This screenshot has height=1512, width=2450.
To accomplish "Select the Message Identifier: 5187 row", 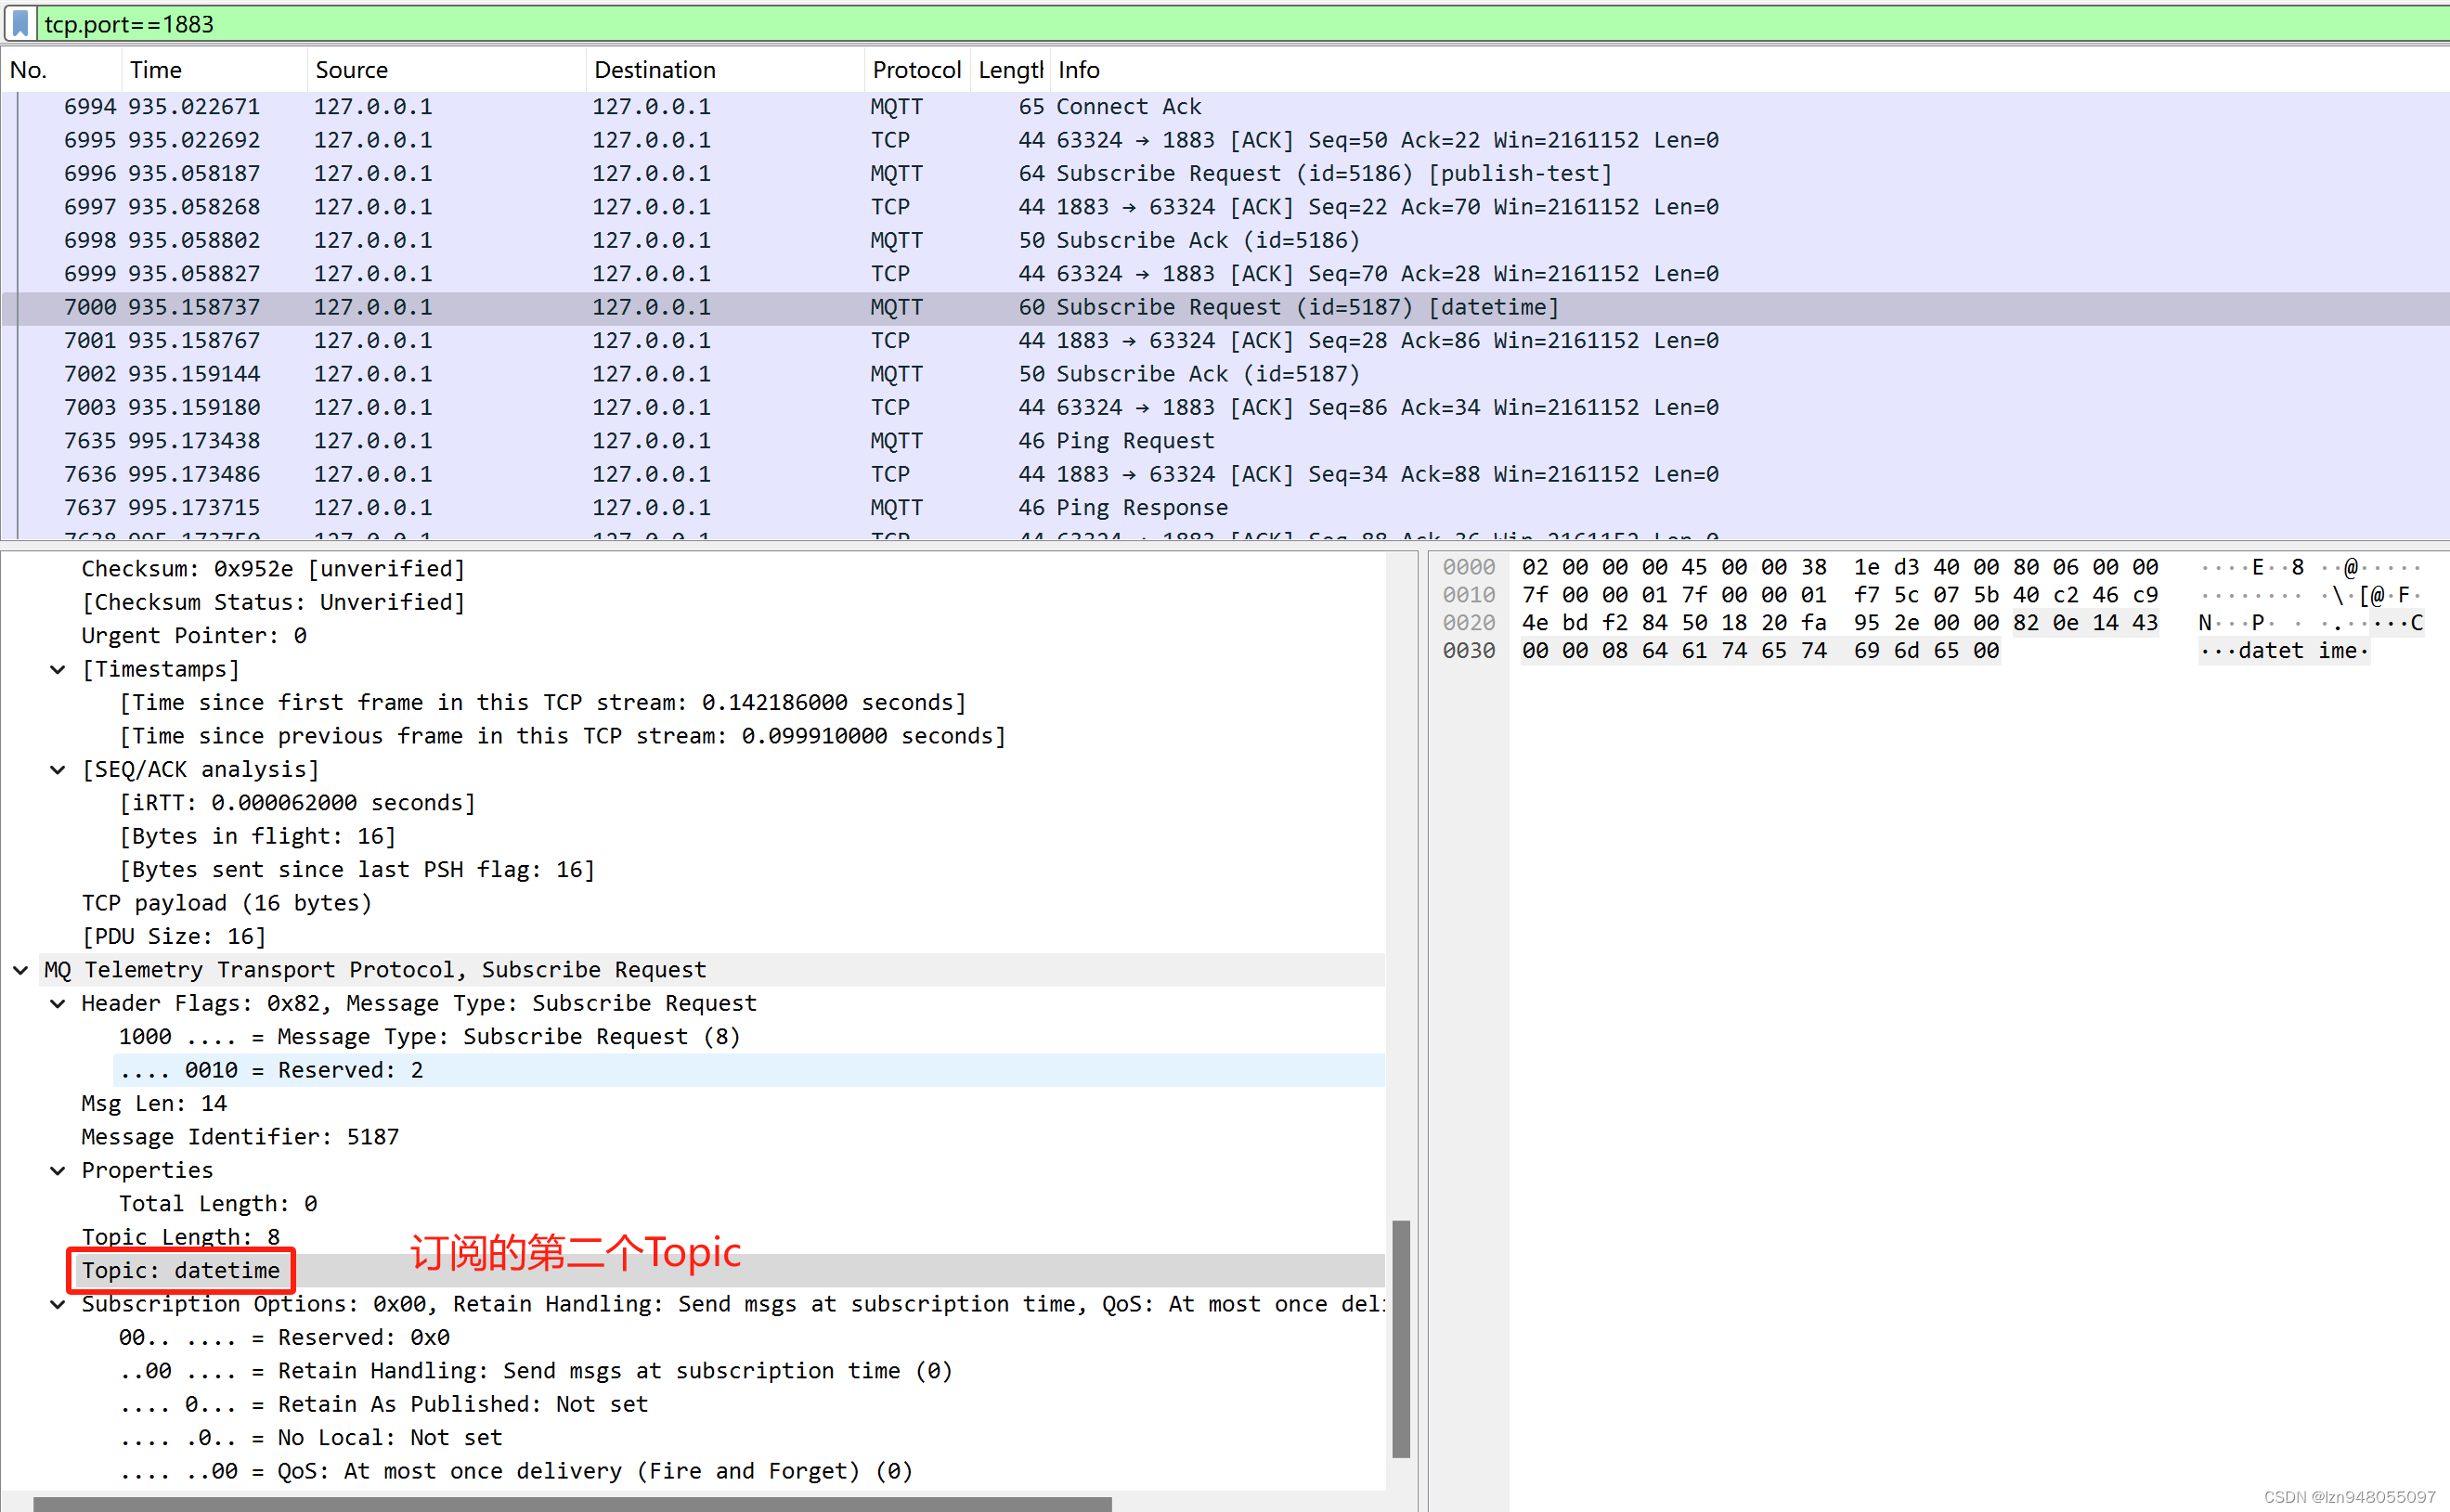I will pos(240,1137).
